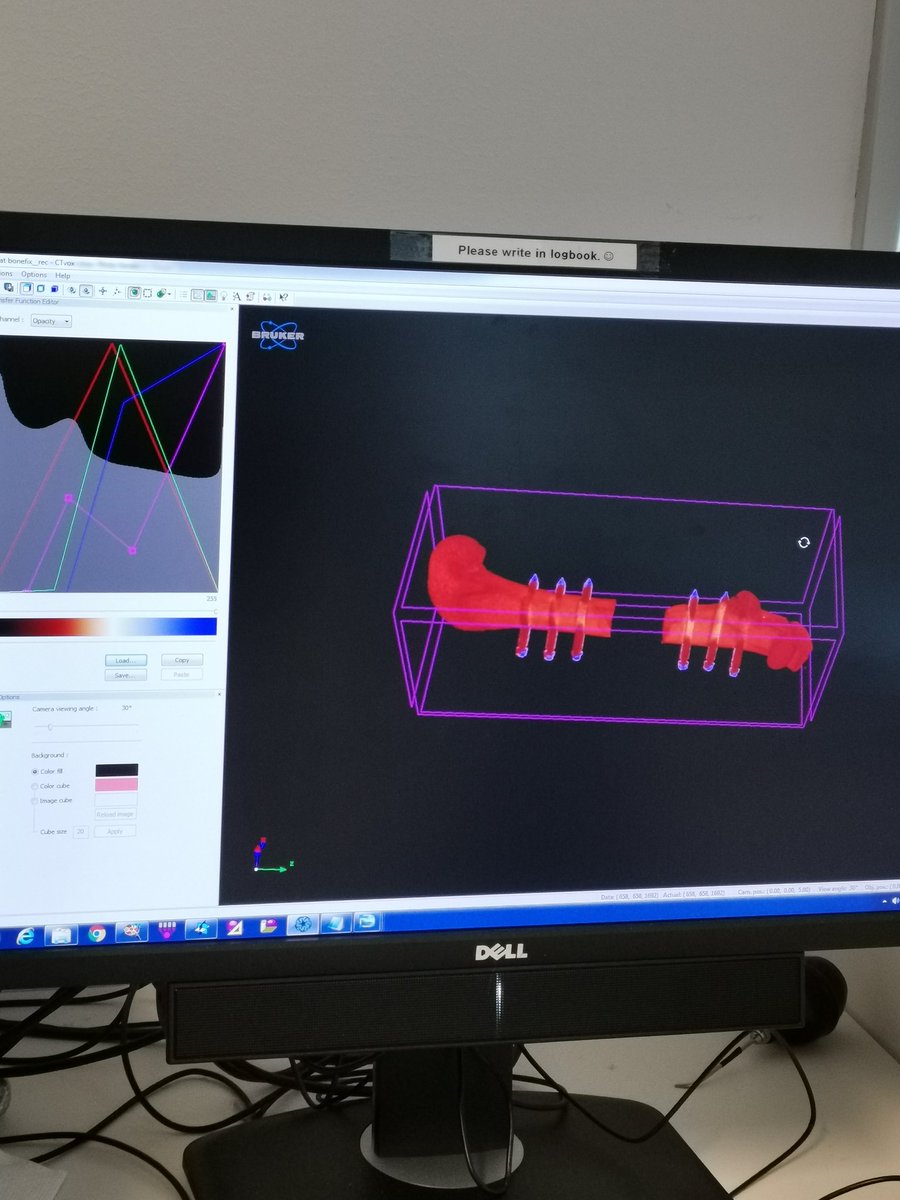Click the dashed square selection icon in toolbar
Screen dimensions: 900x1200
(147, 293)
